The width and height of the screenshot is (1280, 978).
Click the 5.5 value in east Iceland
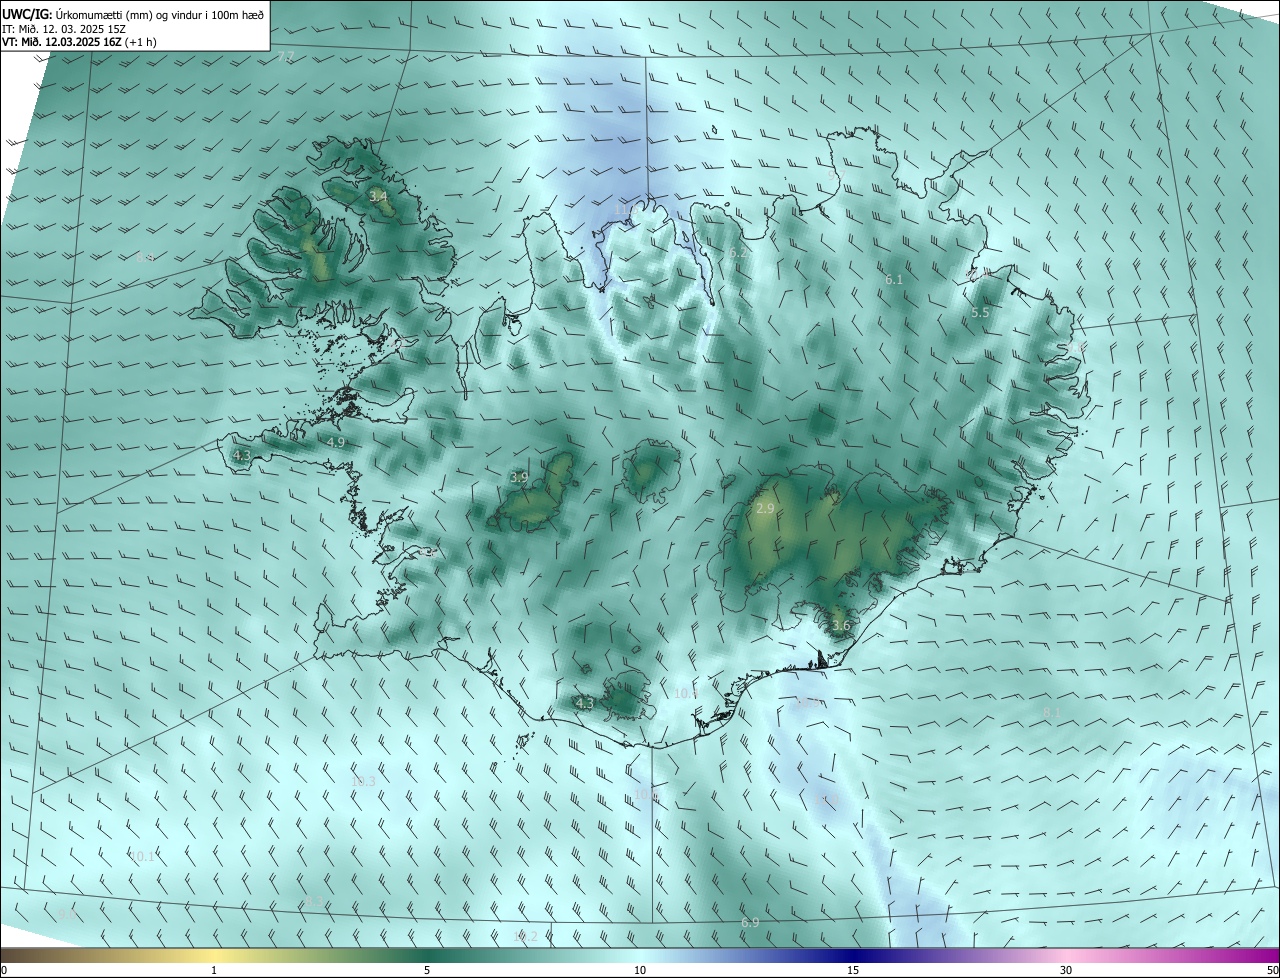(980, 313)
